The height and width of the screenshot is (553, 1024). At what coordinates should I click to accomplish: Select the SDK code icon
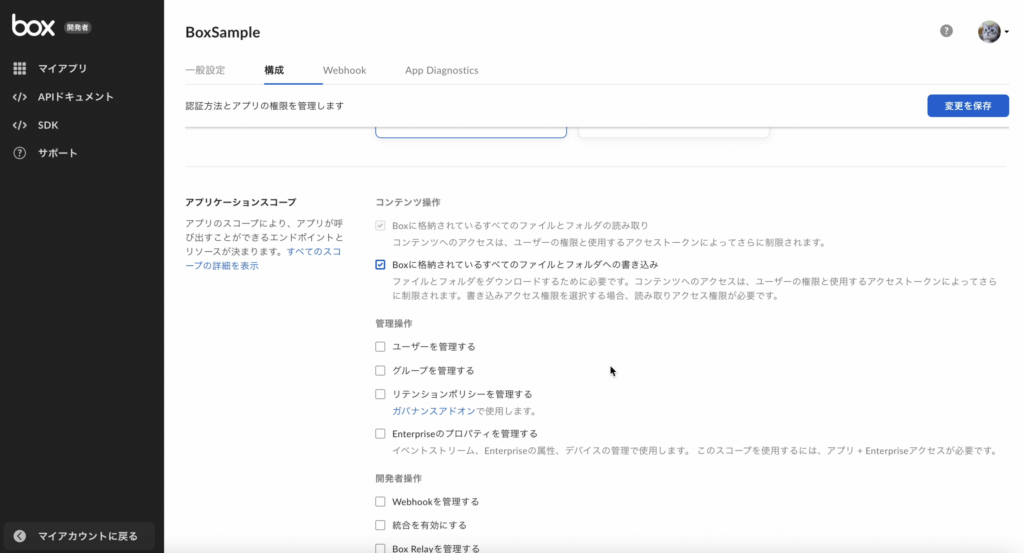[x=20, y=125]
